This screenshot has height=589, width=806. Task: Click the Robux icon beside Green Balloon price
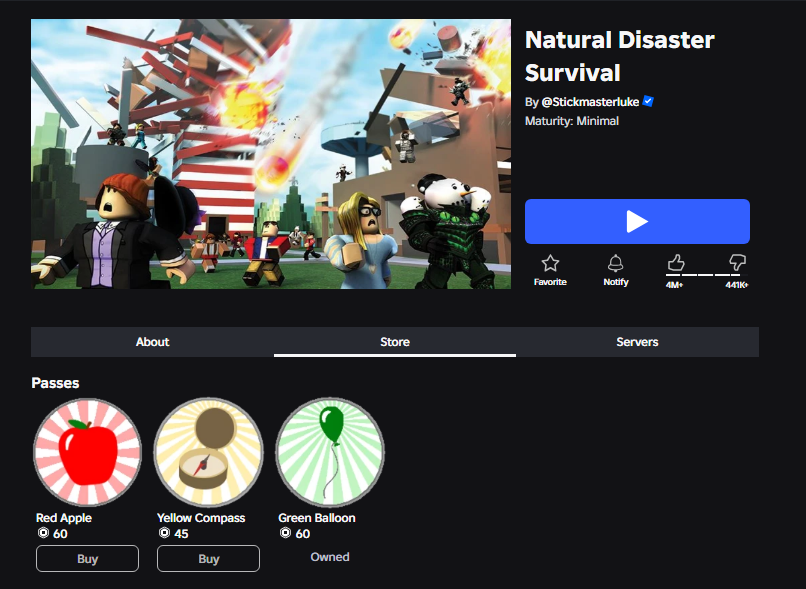tap(285, 533)
